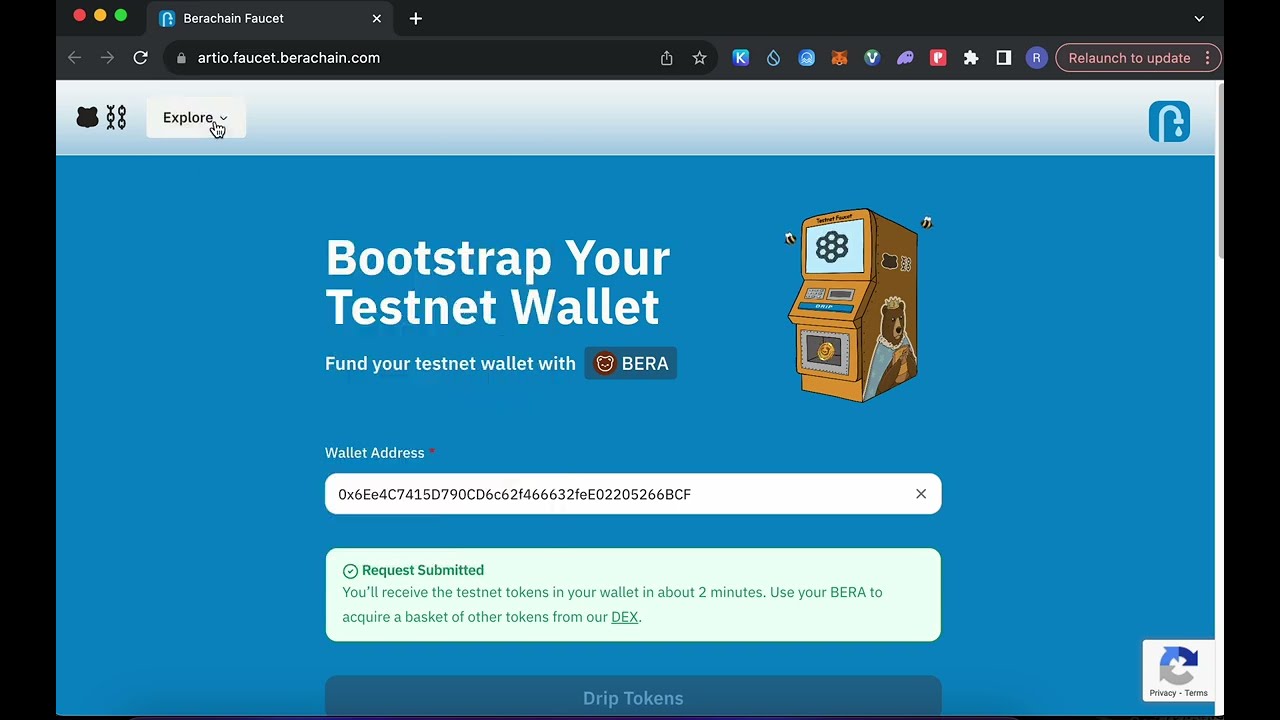1280x720 pixels.
Task: Open the Chrome profile R avatar
Action: 1036,58
